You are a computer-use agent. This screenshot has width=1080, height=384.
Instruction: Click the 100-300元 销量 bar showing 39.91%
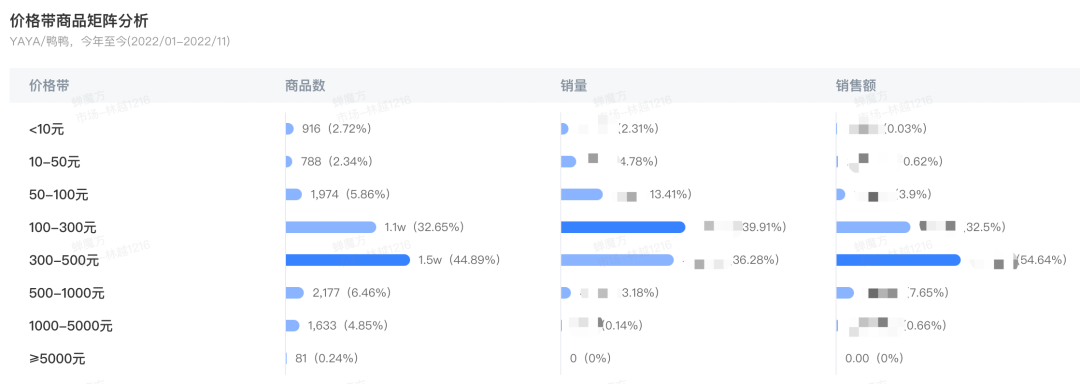623,227
